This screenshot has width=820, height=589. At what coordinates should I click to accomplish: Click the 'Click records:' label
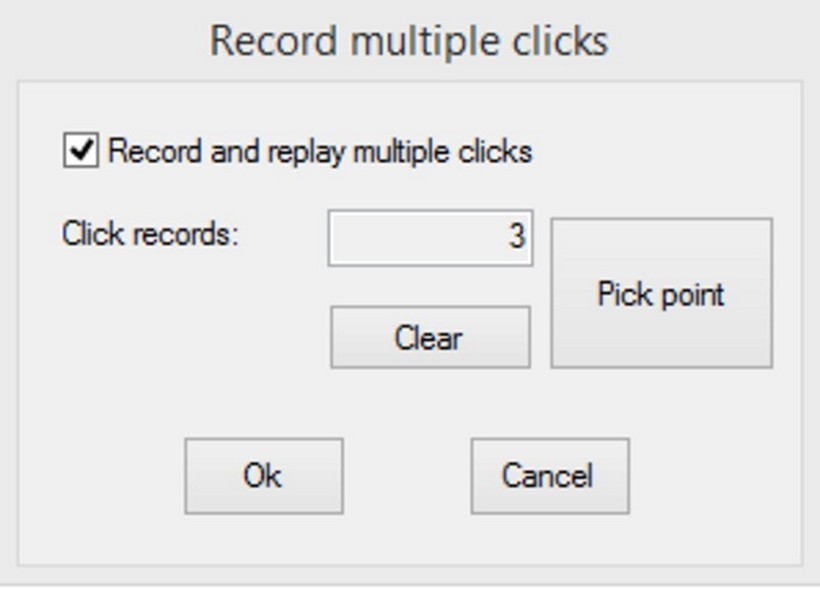pyautogui.click(x=151, y=234)
